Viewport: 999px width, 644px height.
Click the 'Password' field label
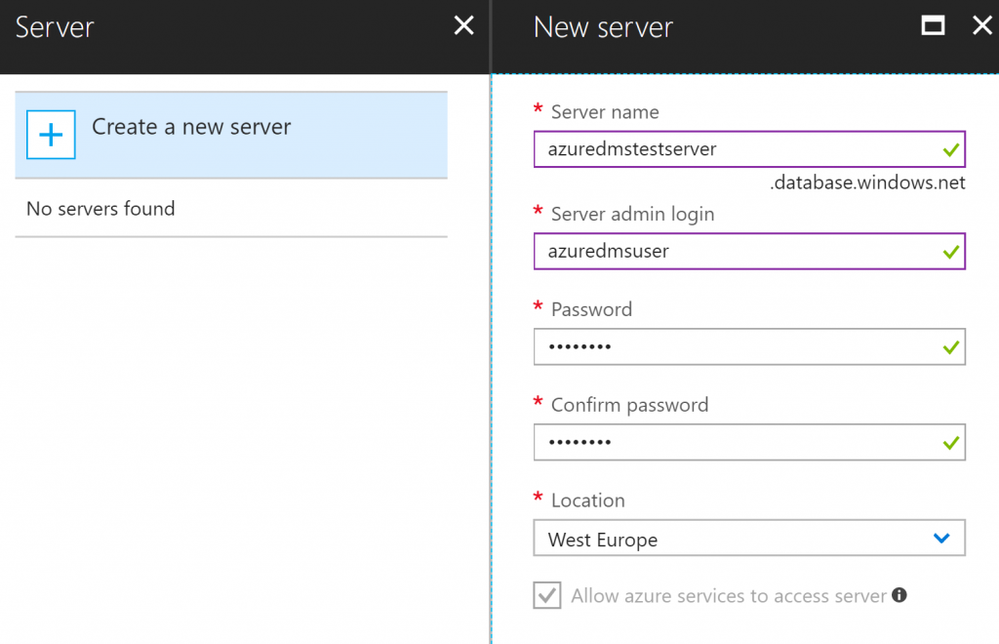click(591, 310)
